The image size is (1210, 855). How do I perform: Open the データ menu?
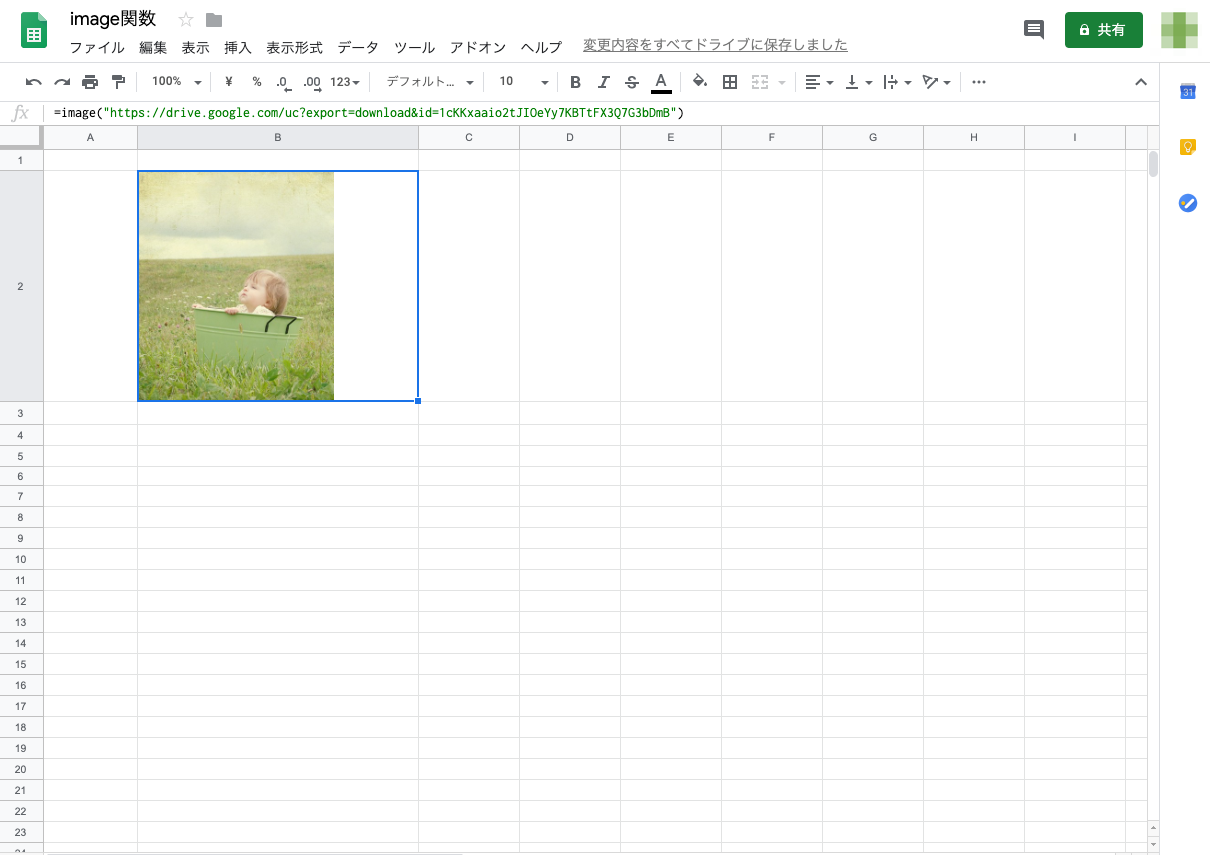coord(358,47)
